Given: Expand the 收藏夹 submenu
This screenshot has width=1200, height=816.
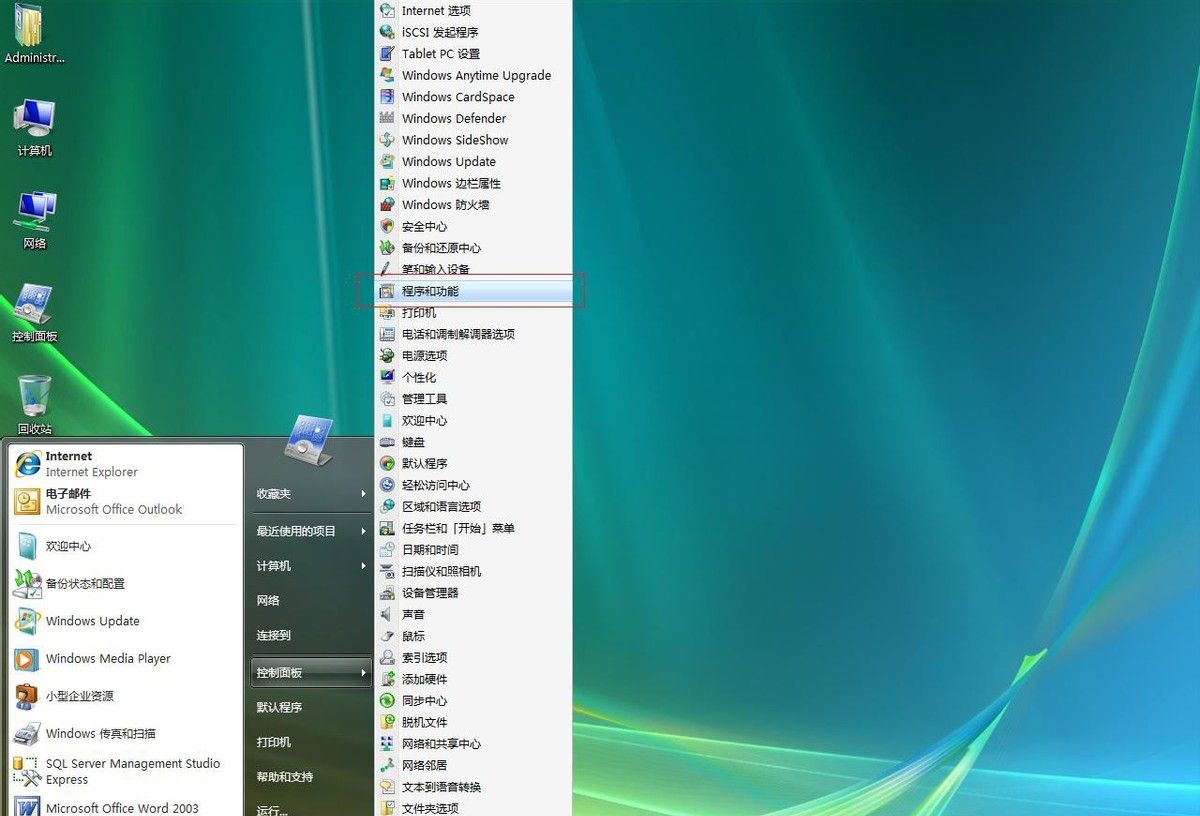Looking at the screenshot, I should [x=310, y=494].
